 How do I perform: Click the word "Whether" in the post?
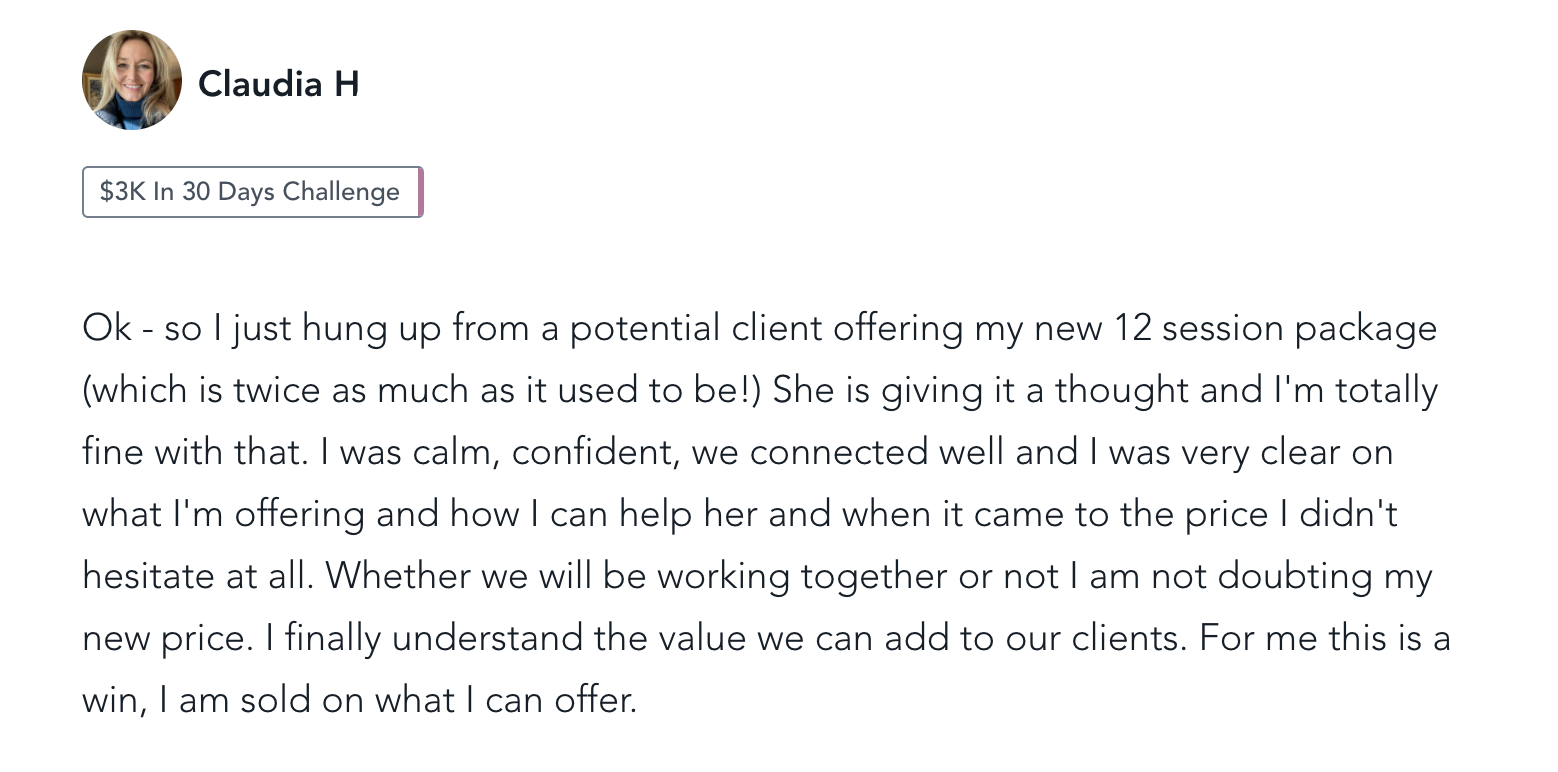(x=386, y=576)
